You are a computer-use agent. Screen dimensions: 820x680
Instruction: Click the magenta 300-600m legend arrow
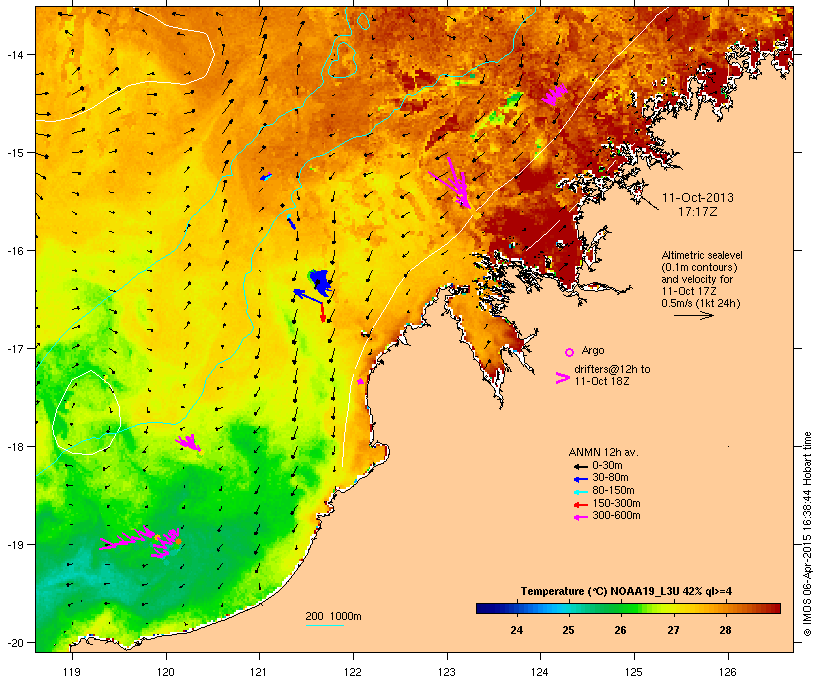pos(580,517)
